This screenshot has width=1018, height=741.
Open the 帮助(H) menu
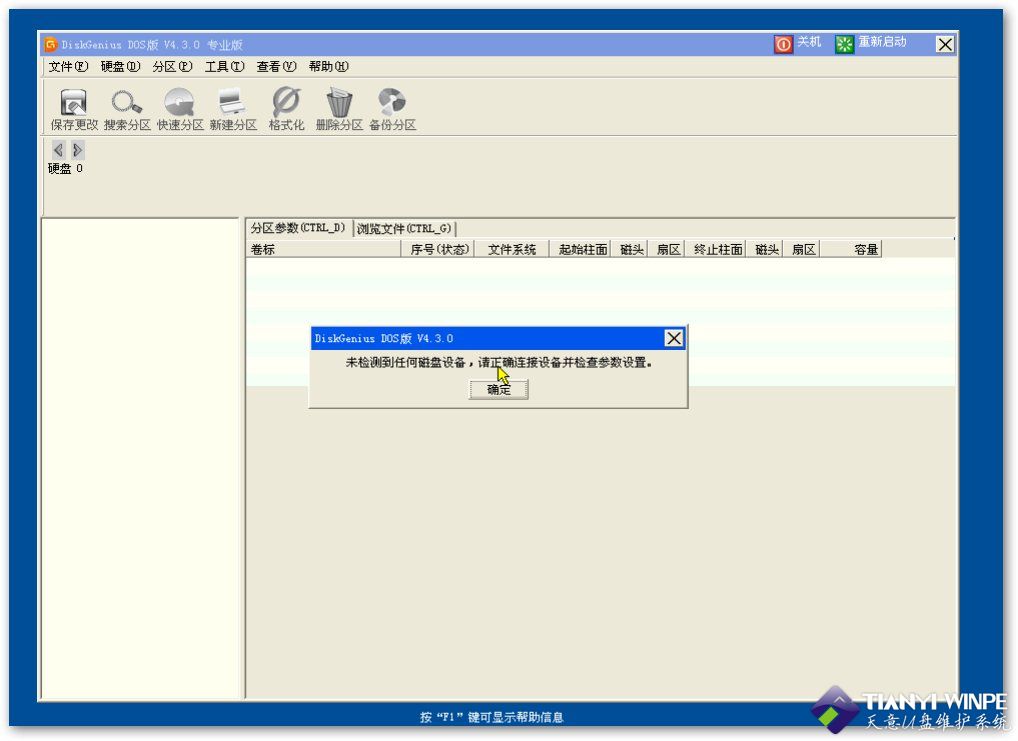(x=329, y=66)
